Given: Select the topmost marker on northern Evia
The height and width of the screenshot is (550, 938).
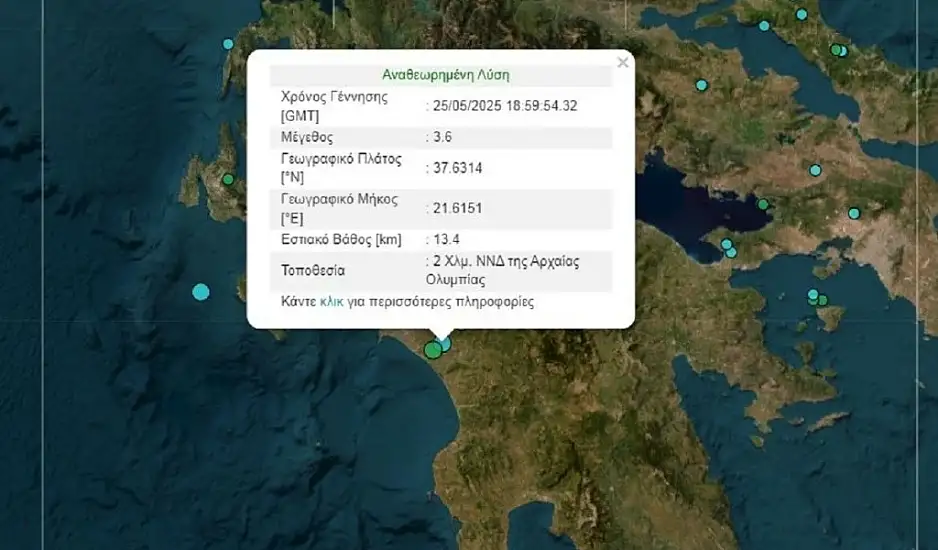Looking at the screenshot, I should 801,14.
